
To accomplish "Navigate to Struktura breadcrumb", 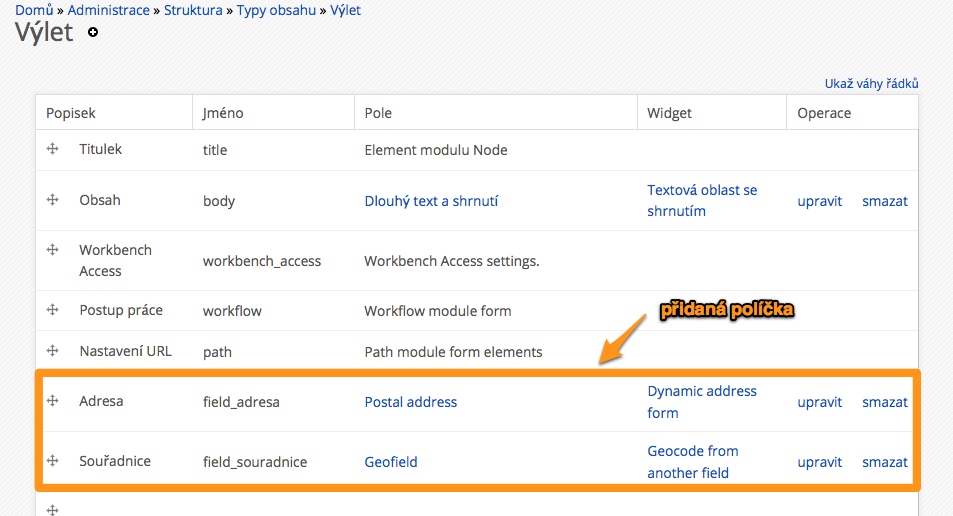I will (x=193, y=10).
